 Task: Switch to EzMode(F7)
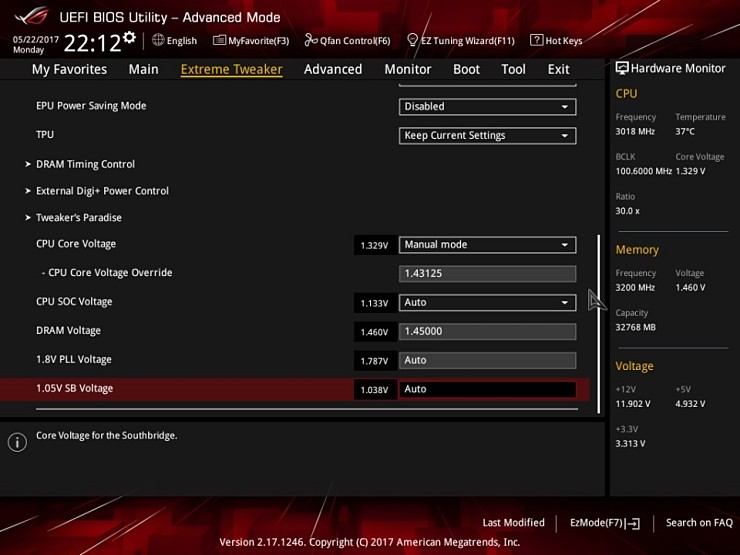605,523
